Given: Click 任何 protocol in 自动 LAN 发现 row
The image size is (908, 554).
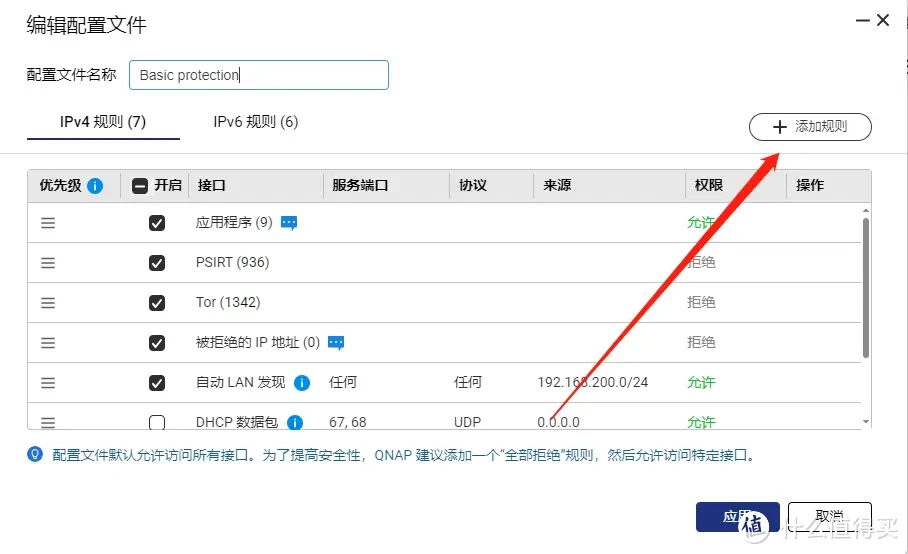Looking at the screenshot, I should [468, 383].
